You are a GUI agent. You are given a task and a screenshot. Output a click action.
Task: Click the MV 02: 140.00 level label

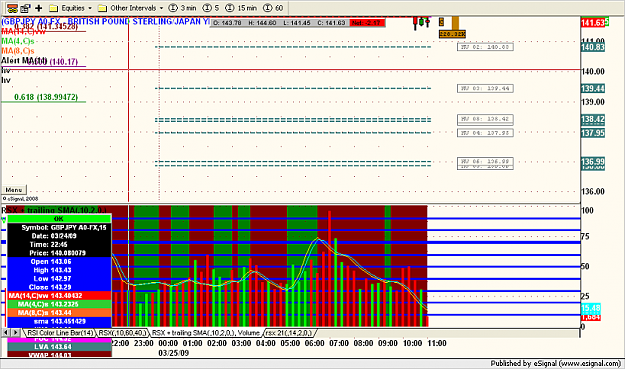click(x=485, y=47)
